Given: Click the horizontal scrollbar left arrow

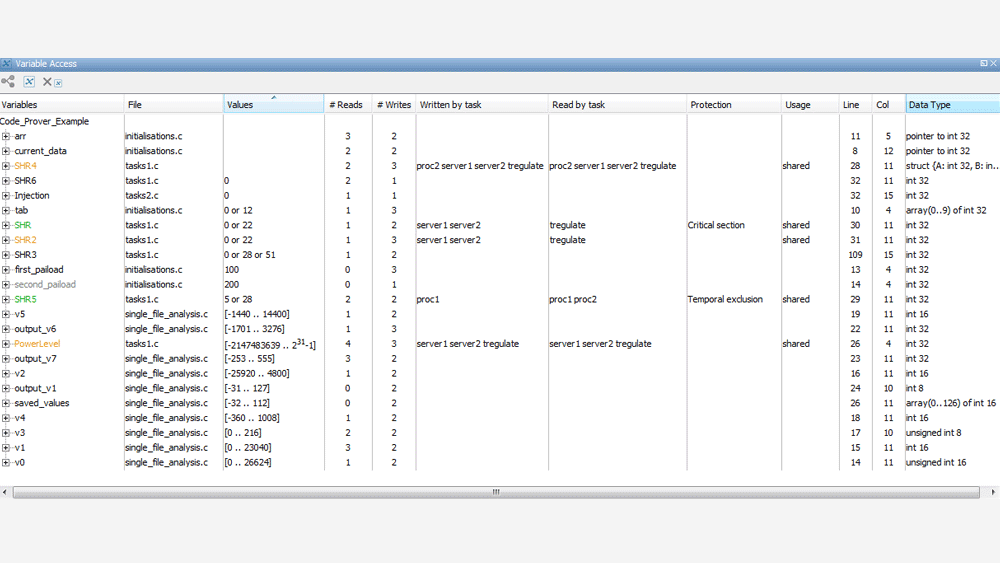Looking at the screenshot, I should 5,492.
